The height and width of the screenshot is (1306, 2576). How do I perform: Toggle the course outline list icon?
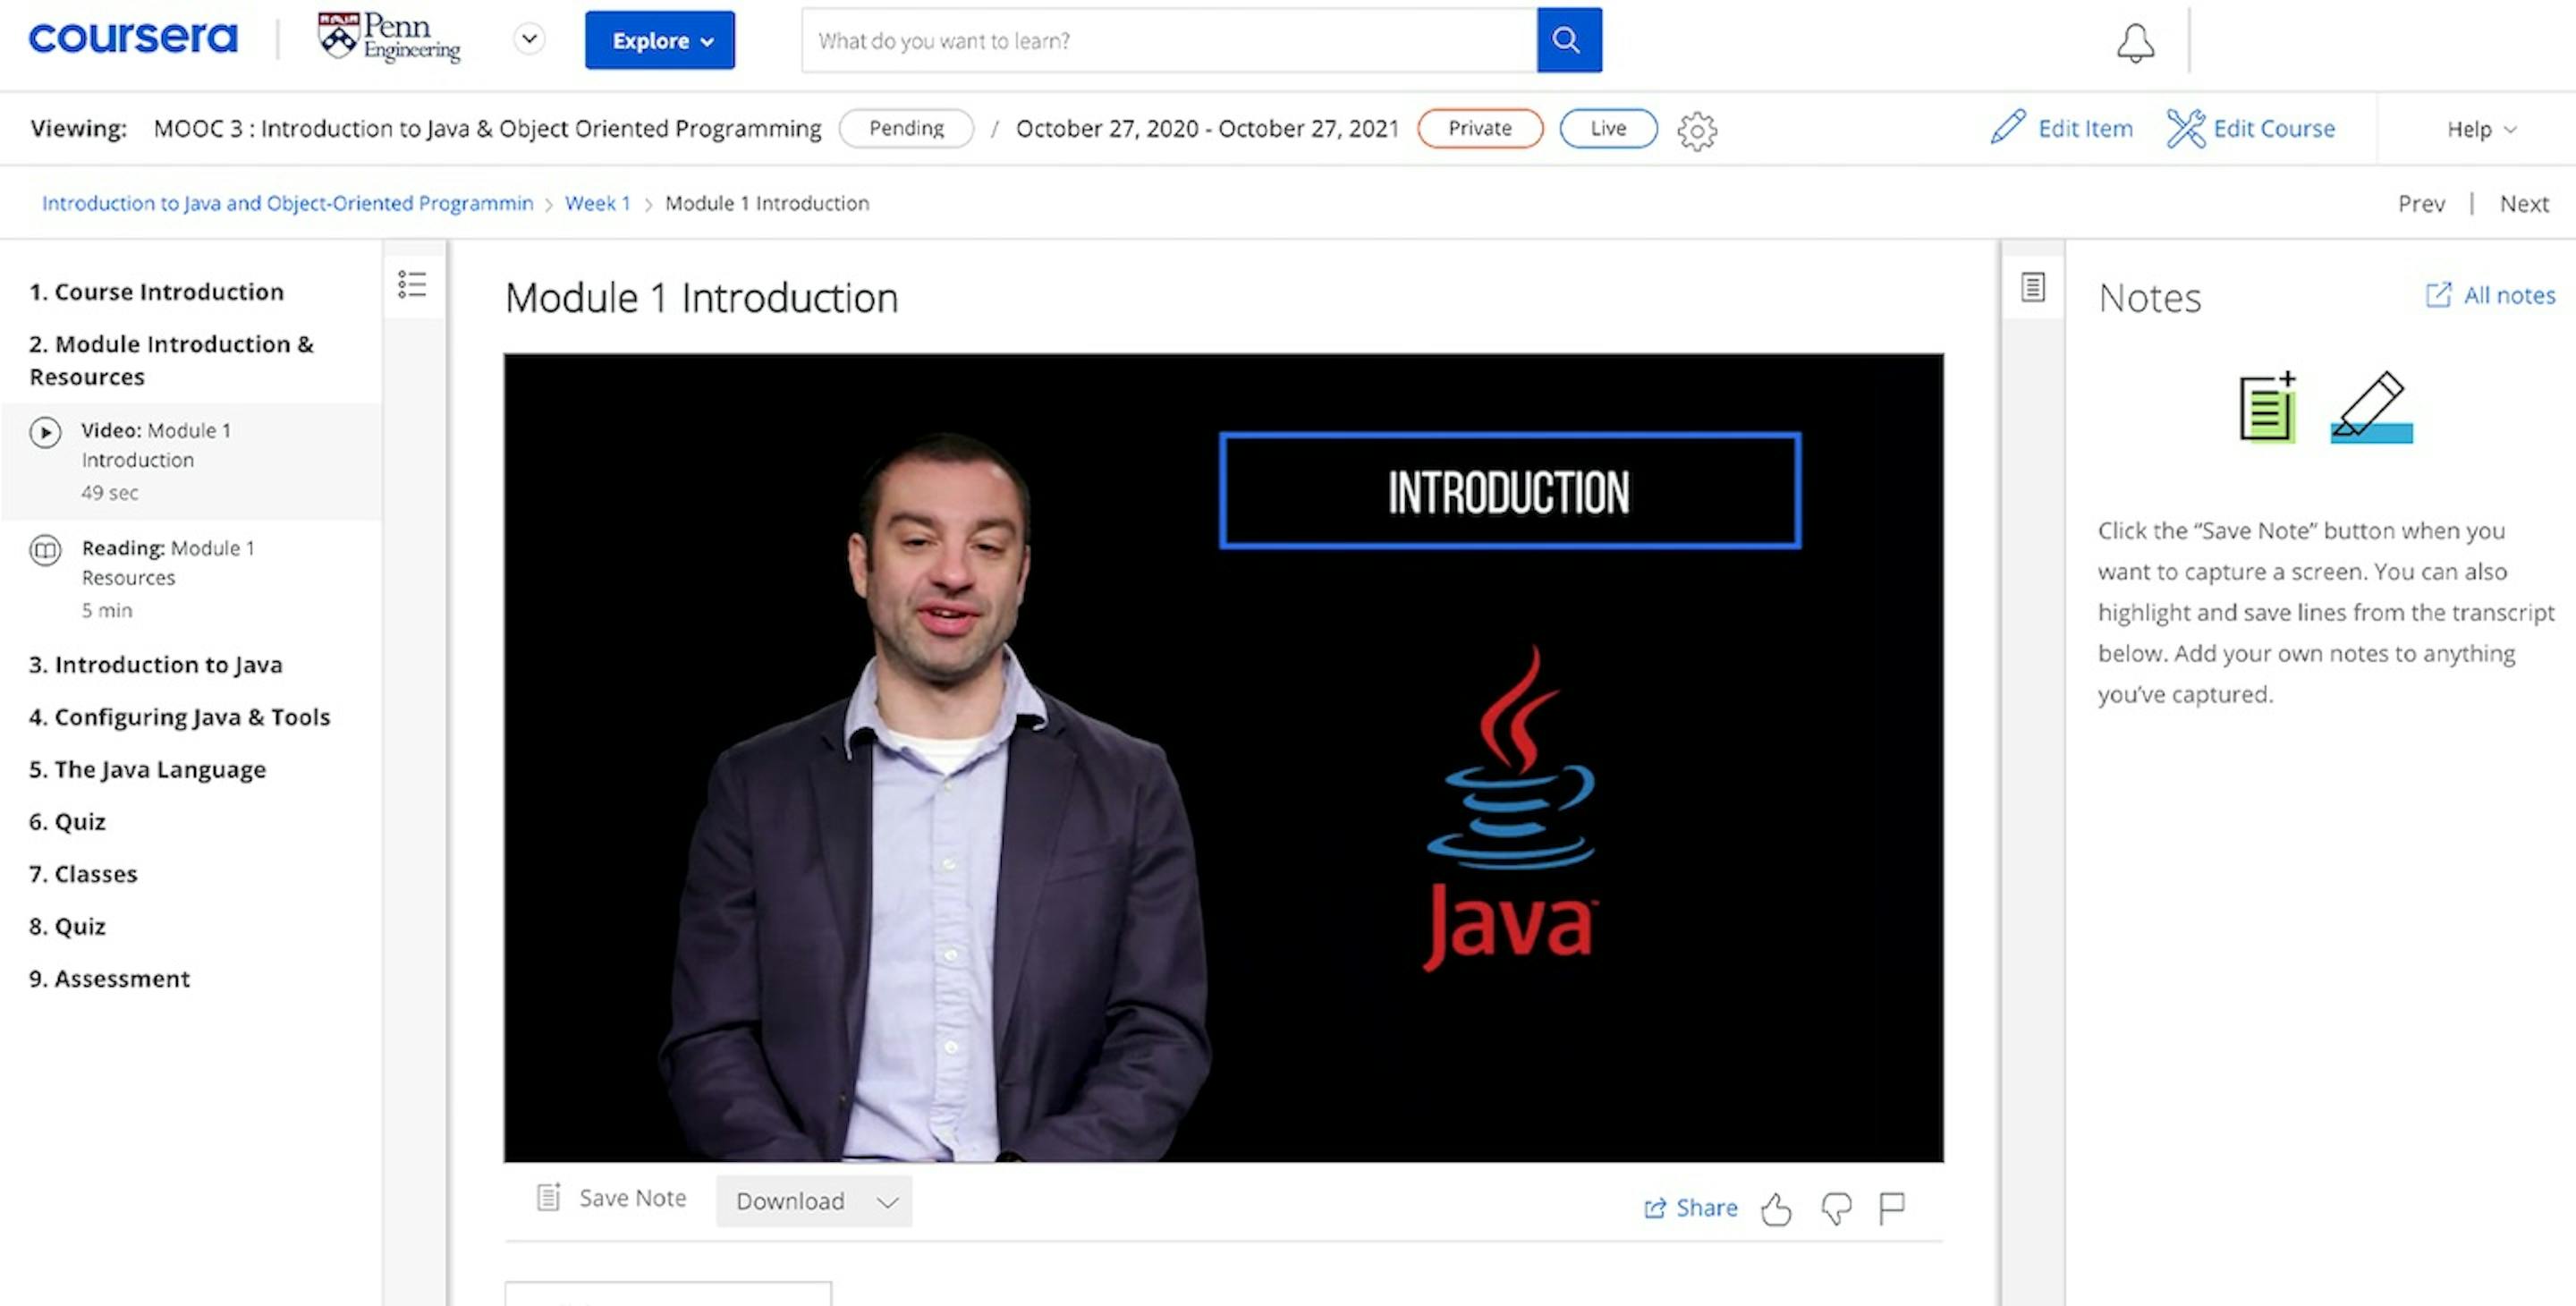click(x=412, y=285)
